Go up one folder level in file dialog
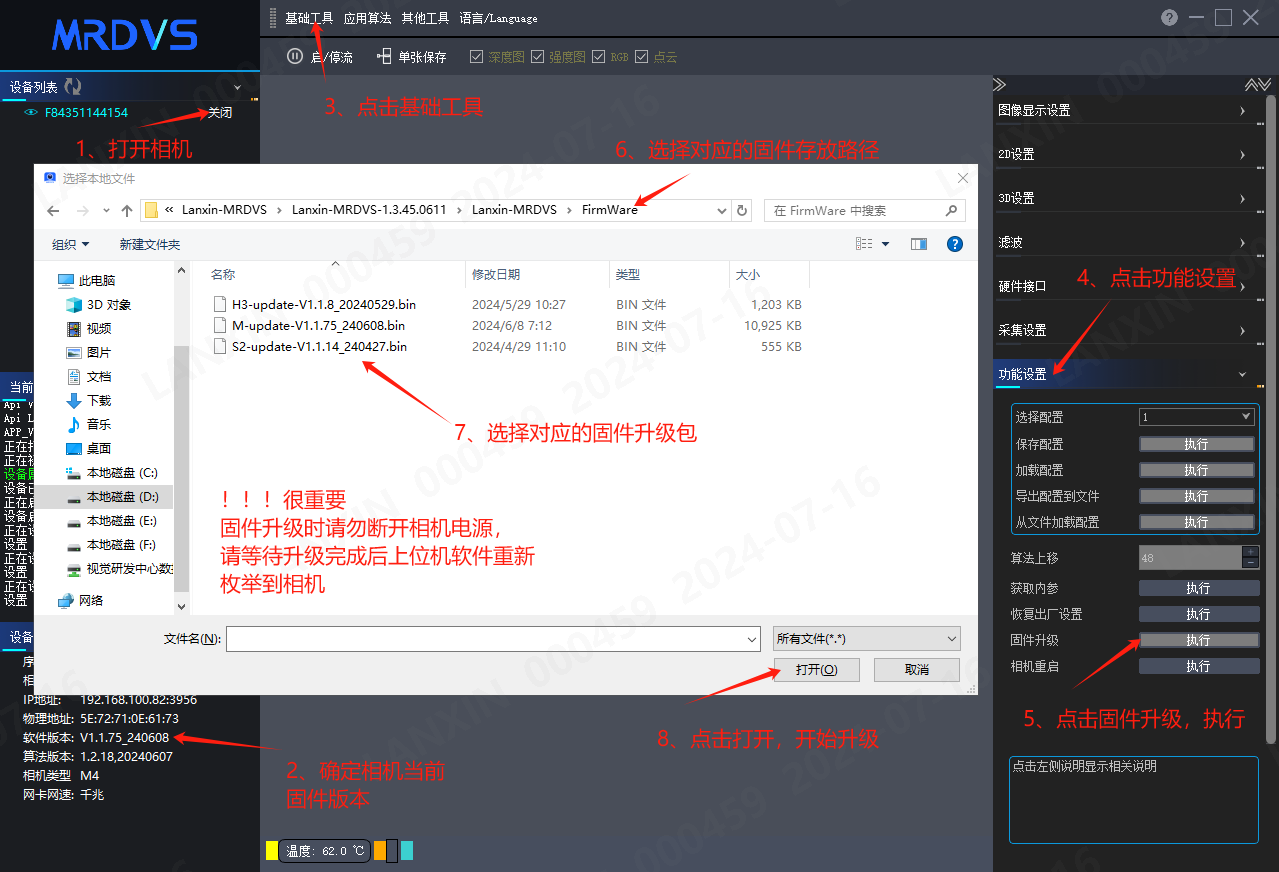The width and height of the screenshot is (1279, 872). 127,211
